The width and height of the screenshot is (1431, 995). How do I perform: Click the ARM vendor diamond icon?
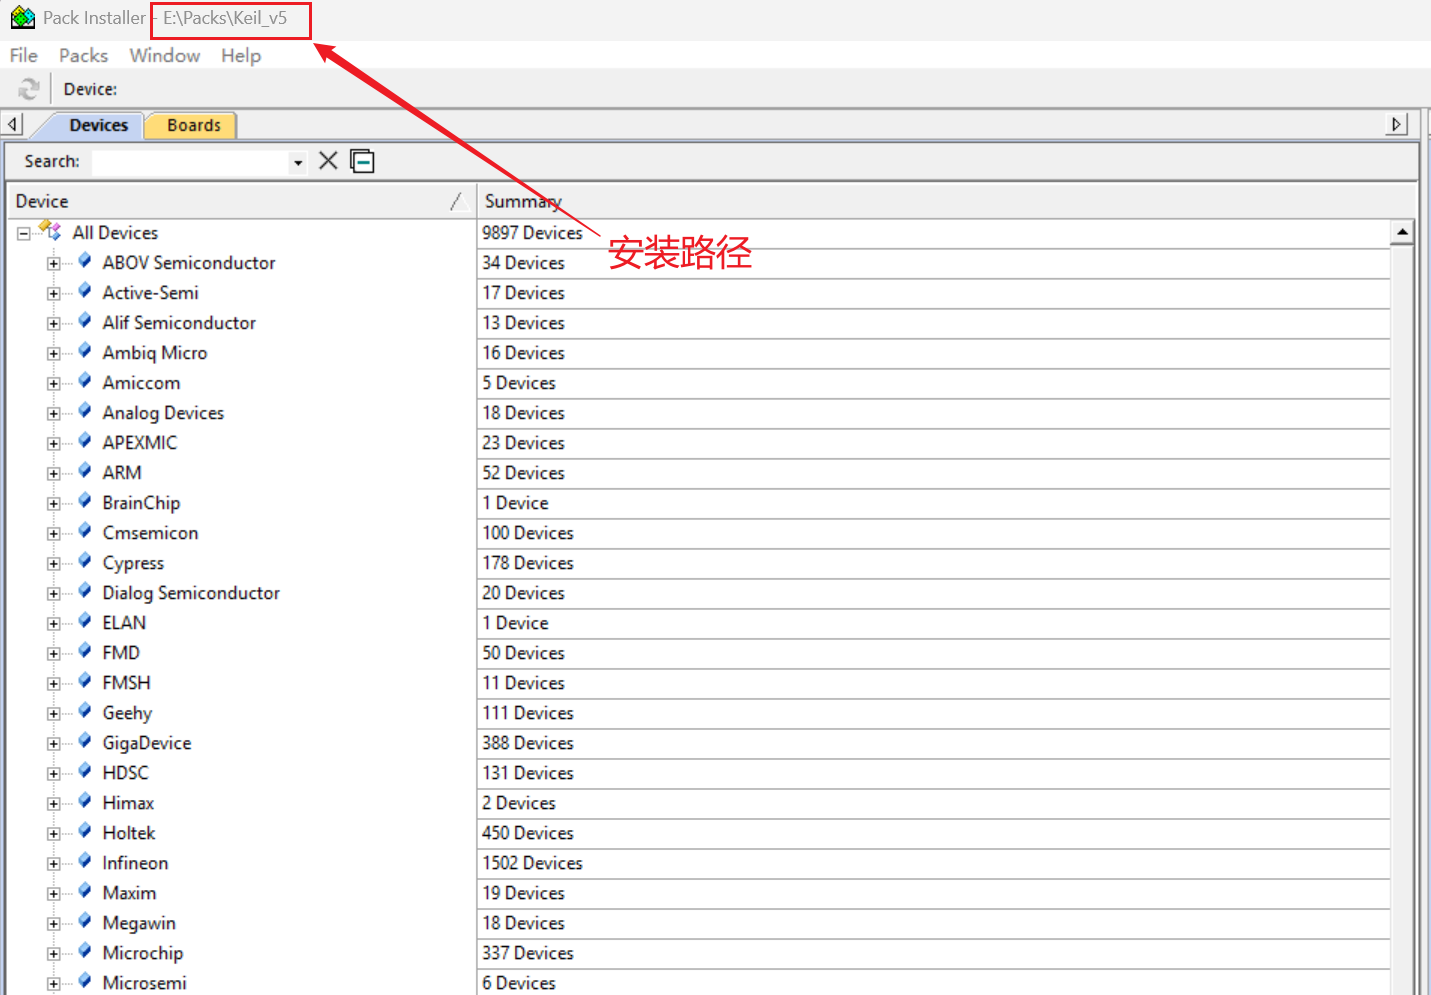pyautogui.click(x=85, y=471)
